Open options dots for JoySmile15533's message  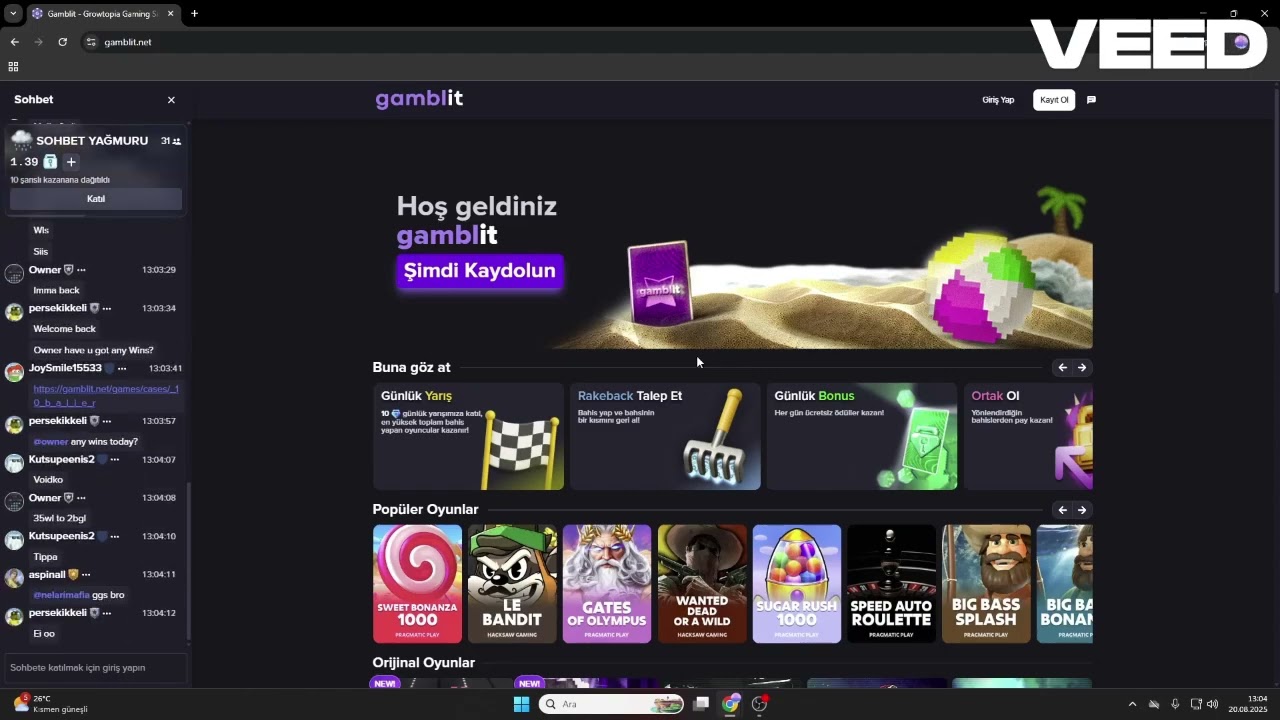tap(122, 368)
